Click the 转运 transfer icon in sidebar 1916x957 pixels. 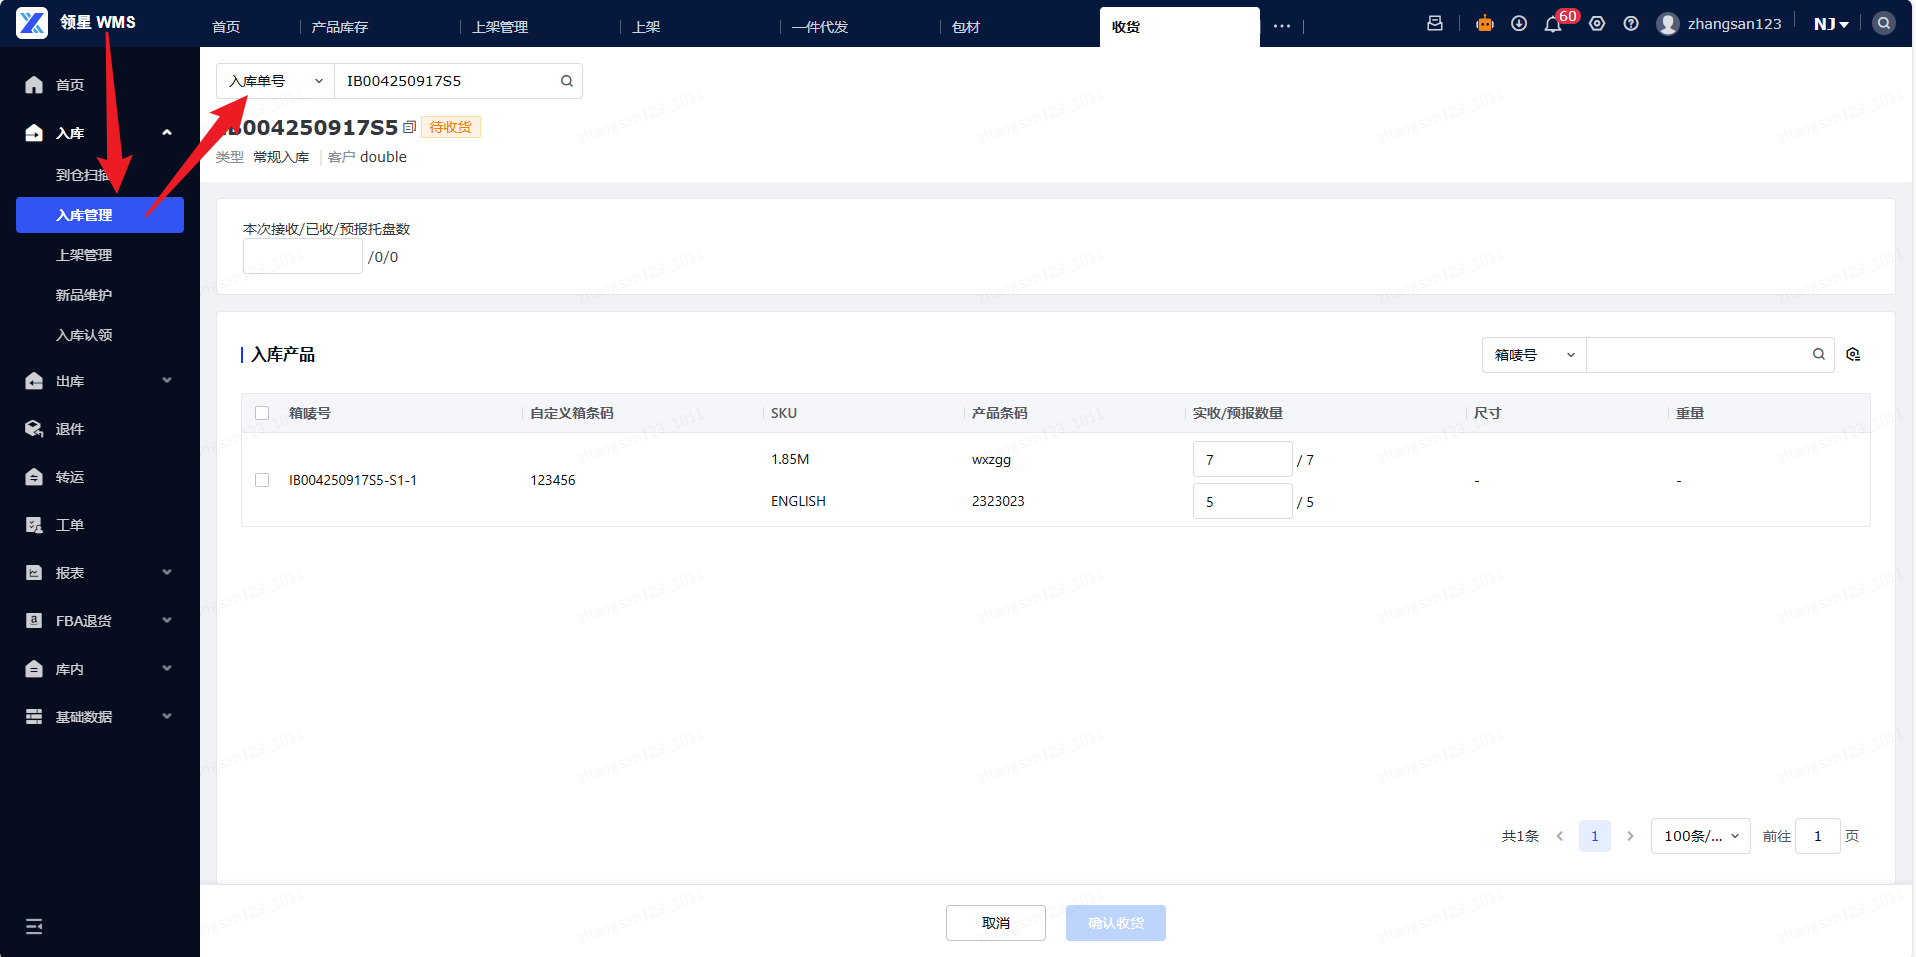pyautogui.click(x=34, y=477)
